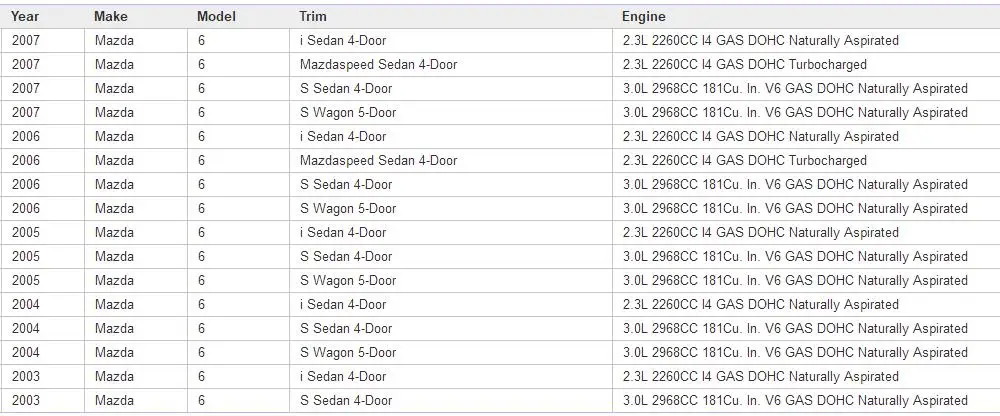Click the 2003 S Sedan 4-Door trim cell
The image size is (1000, 416).
click(450, 401)
